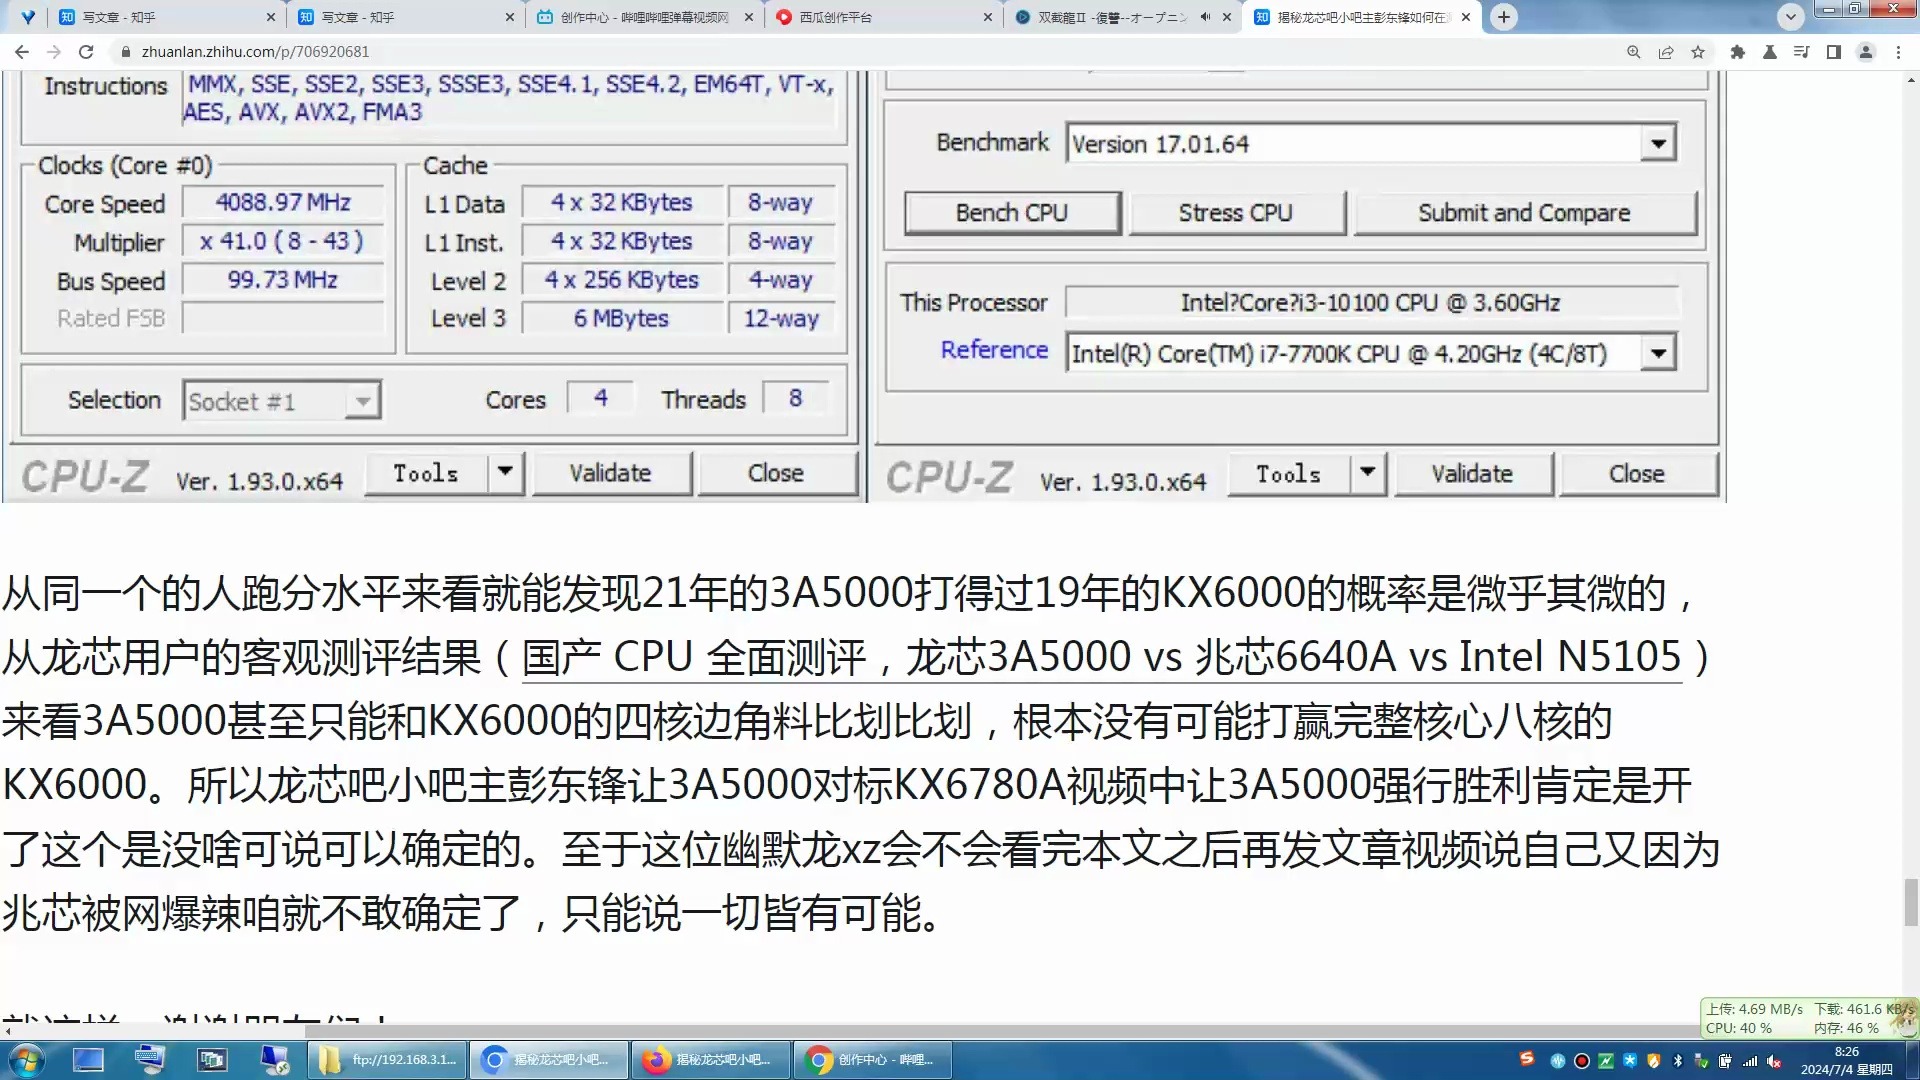Screen dimensions: 1920x1080
Task: Reload the current Zhihu page
Action: (86, 52)
